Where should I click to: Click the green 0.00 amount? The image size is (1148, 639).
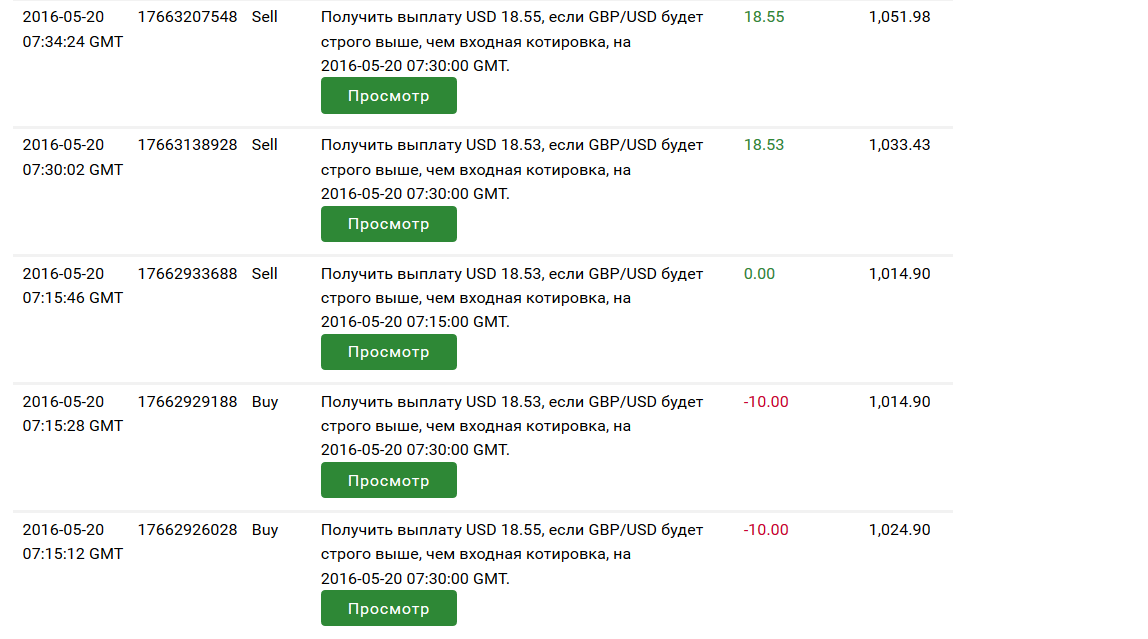(759, 273)
